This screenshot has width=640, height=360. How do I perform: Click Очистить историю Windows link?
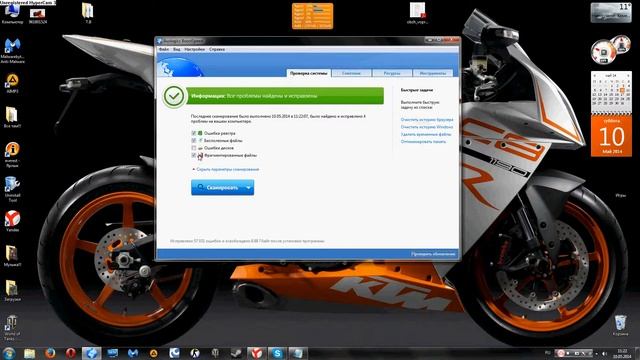[427, 127]
